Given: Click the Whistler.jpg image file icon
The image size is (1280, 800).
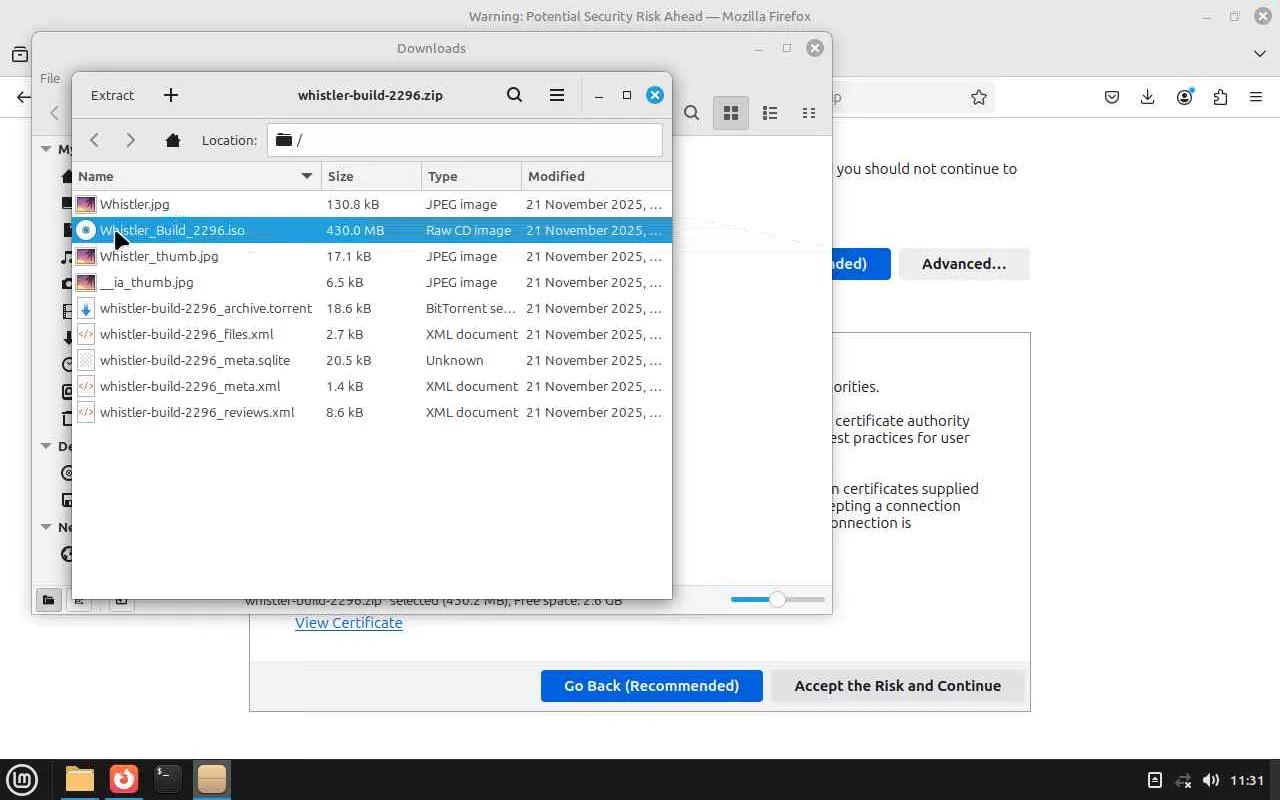Looking at the screenshot, I should pos(86,204).
